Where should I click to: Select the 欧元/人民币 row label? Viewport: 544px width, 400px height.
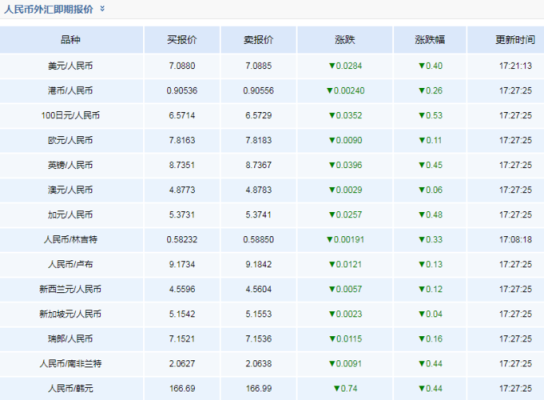pyautogui.click(x=70, y=140)
